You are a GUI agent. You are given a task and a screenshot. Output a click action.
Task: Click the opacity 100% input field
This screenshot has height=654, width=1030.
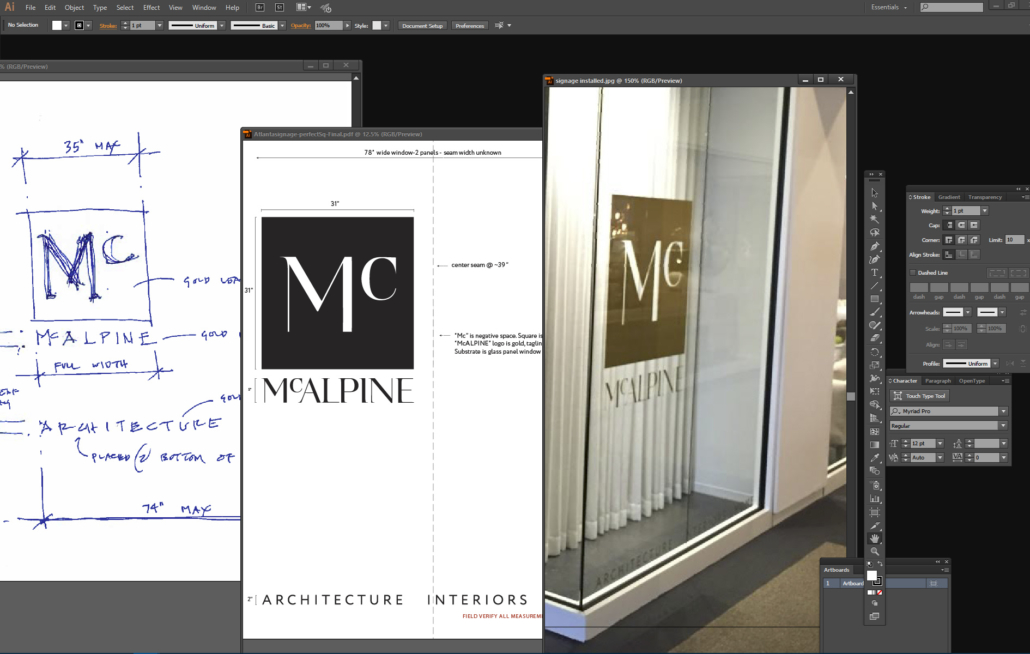[x=328, y=26]
